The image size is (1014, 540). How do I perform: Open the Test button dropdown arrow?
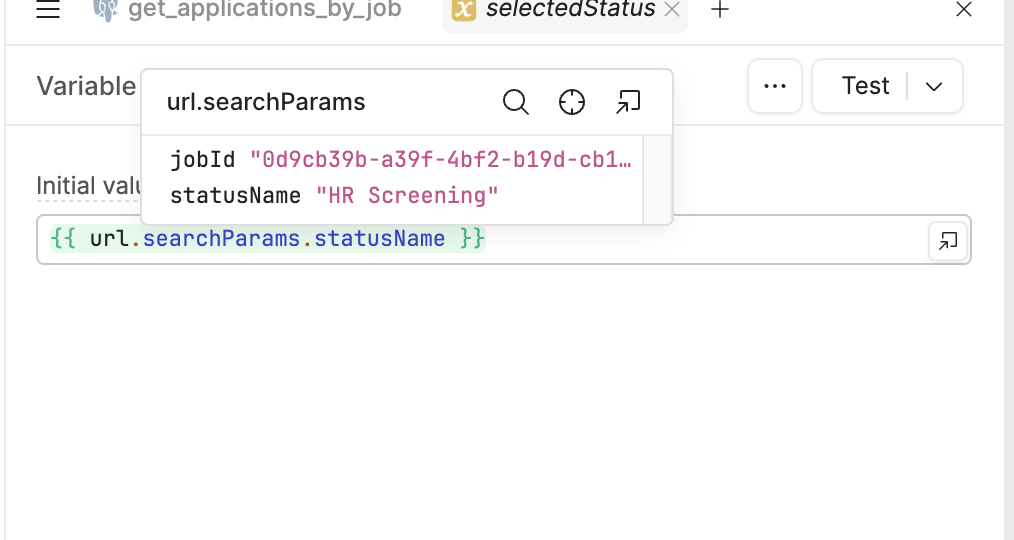[934, 86]
